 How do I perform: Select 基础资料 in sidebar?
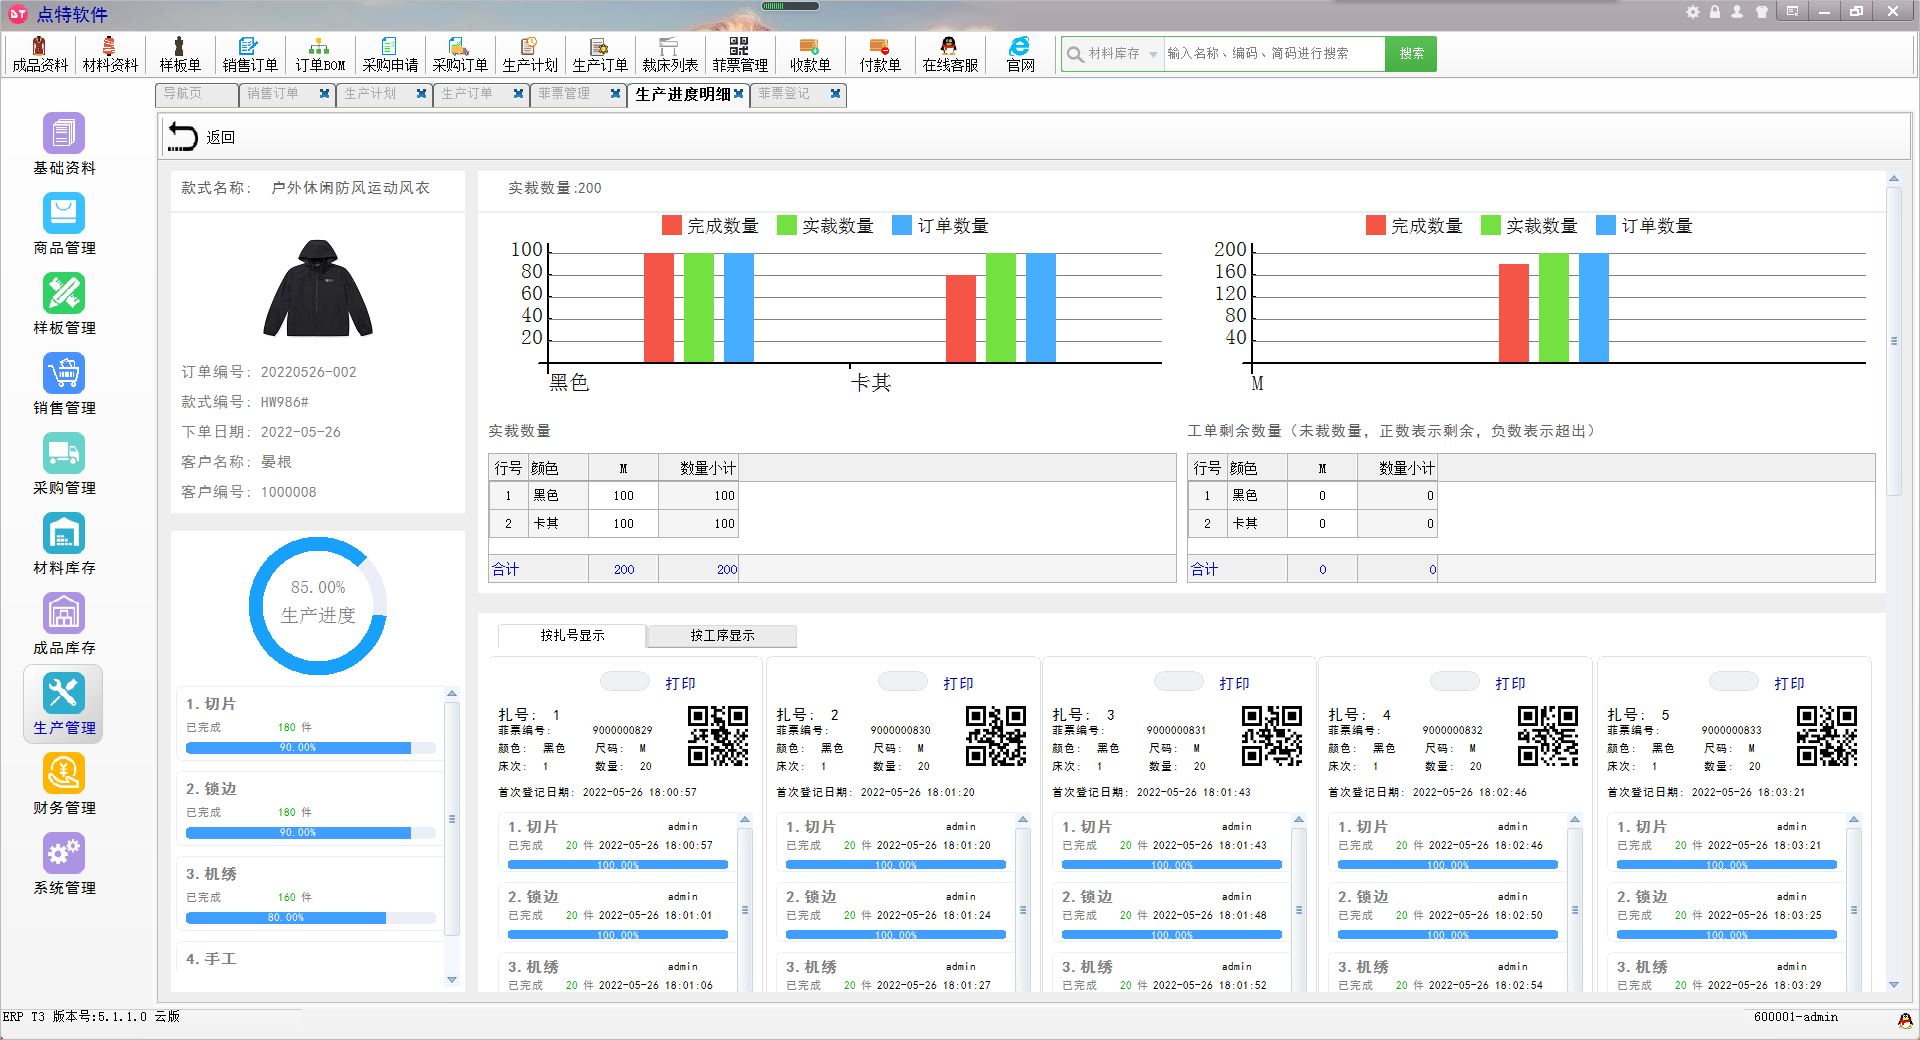point(64,144)
